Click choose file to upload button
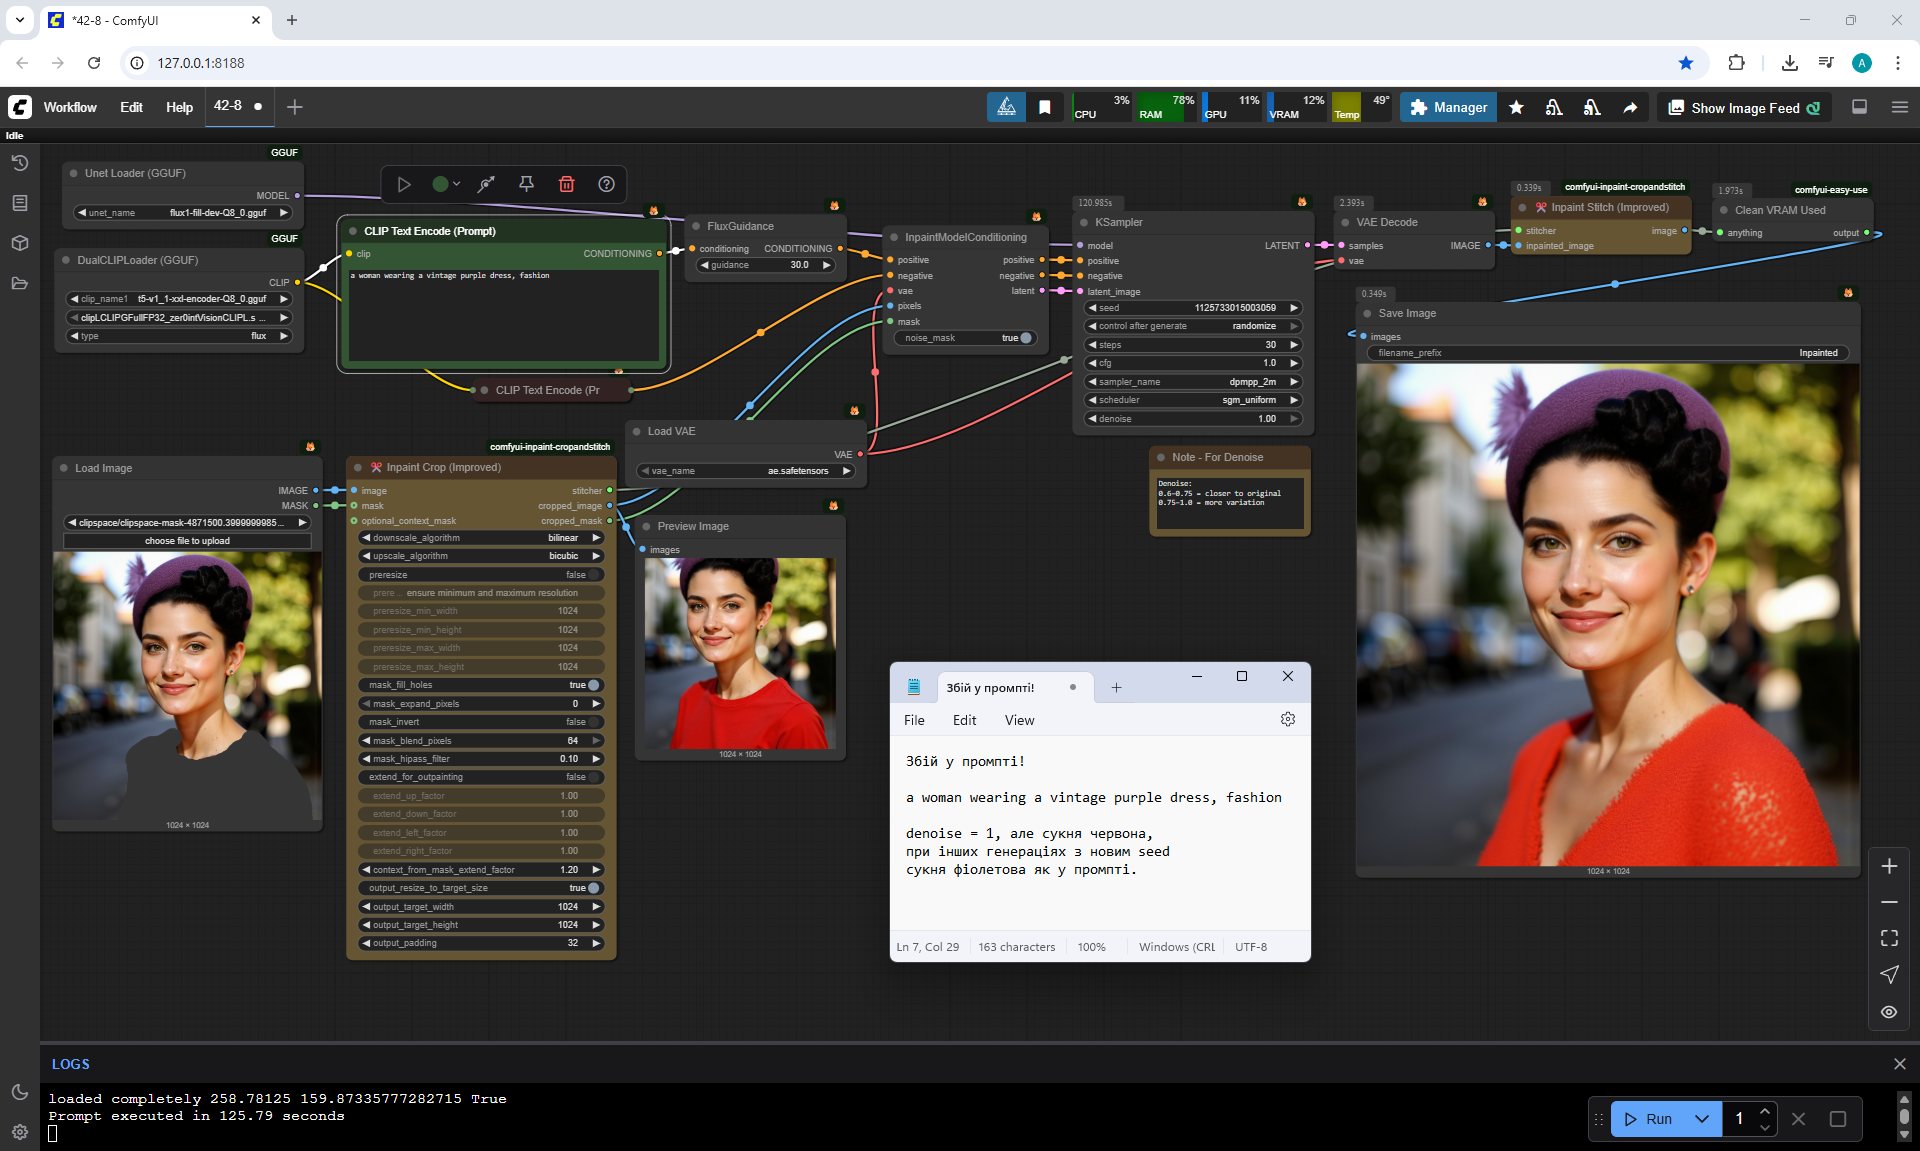The image size is (1920, 1151). (187, 541)
